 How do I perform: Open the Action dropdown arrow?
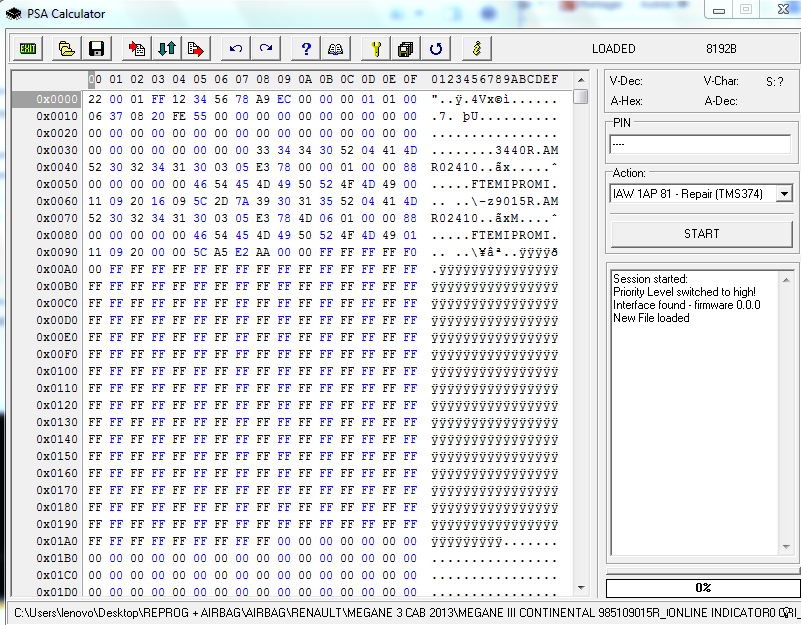pyautogui.click(x=784, y=193)
